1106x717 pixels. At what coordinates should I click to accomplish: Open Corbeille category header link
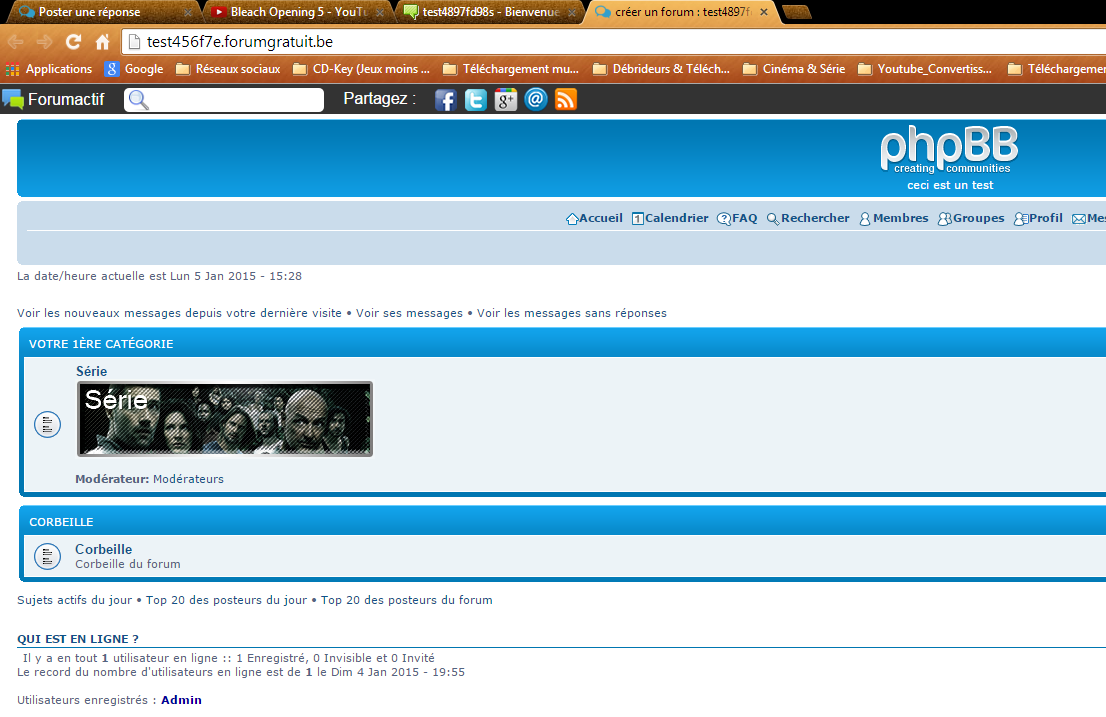pyautogui.click(x=61, y=522)
